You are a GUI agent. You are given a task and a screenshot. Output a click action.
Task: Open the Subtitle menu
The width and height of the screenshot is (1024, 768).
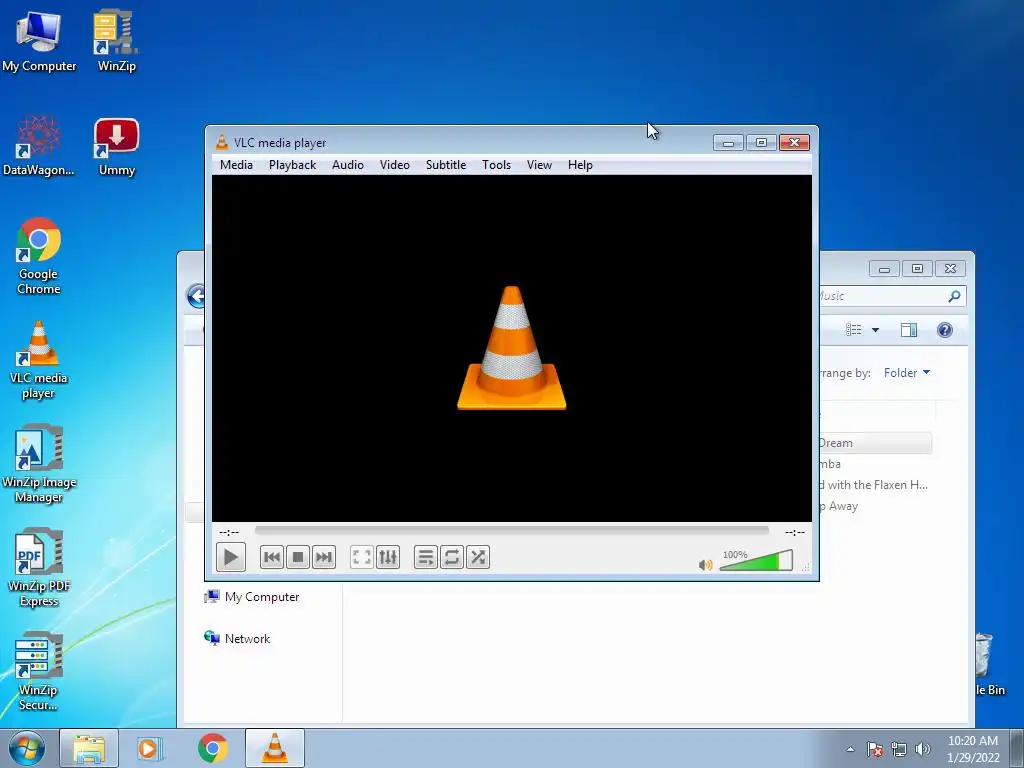[446, 165]
